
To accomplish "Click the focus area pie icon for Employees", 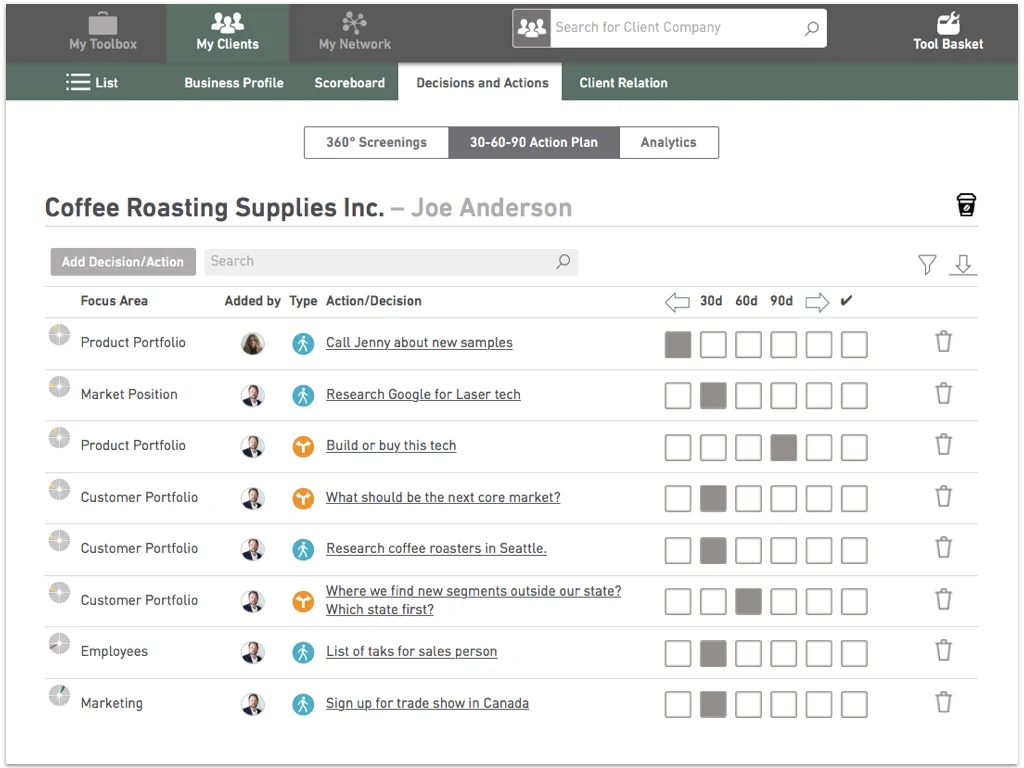I will tap(59, 644).
